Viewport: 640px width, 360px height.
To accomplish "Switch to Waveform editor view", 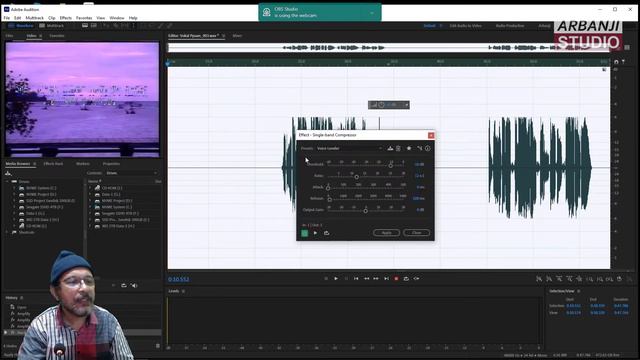I will [21, 26].
